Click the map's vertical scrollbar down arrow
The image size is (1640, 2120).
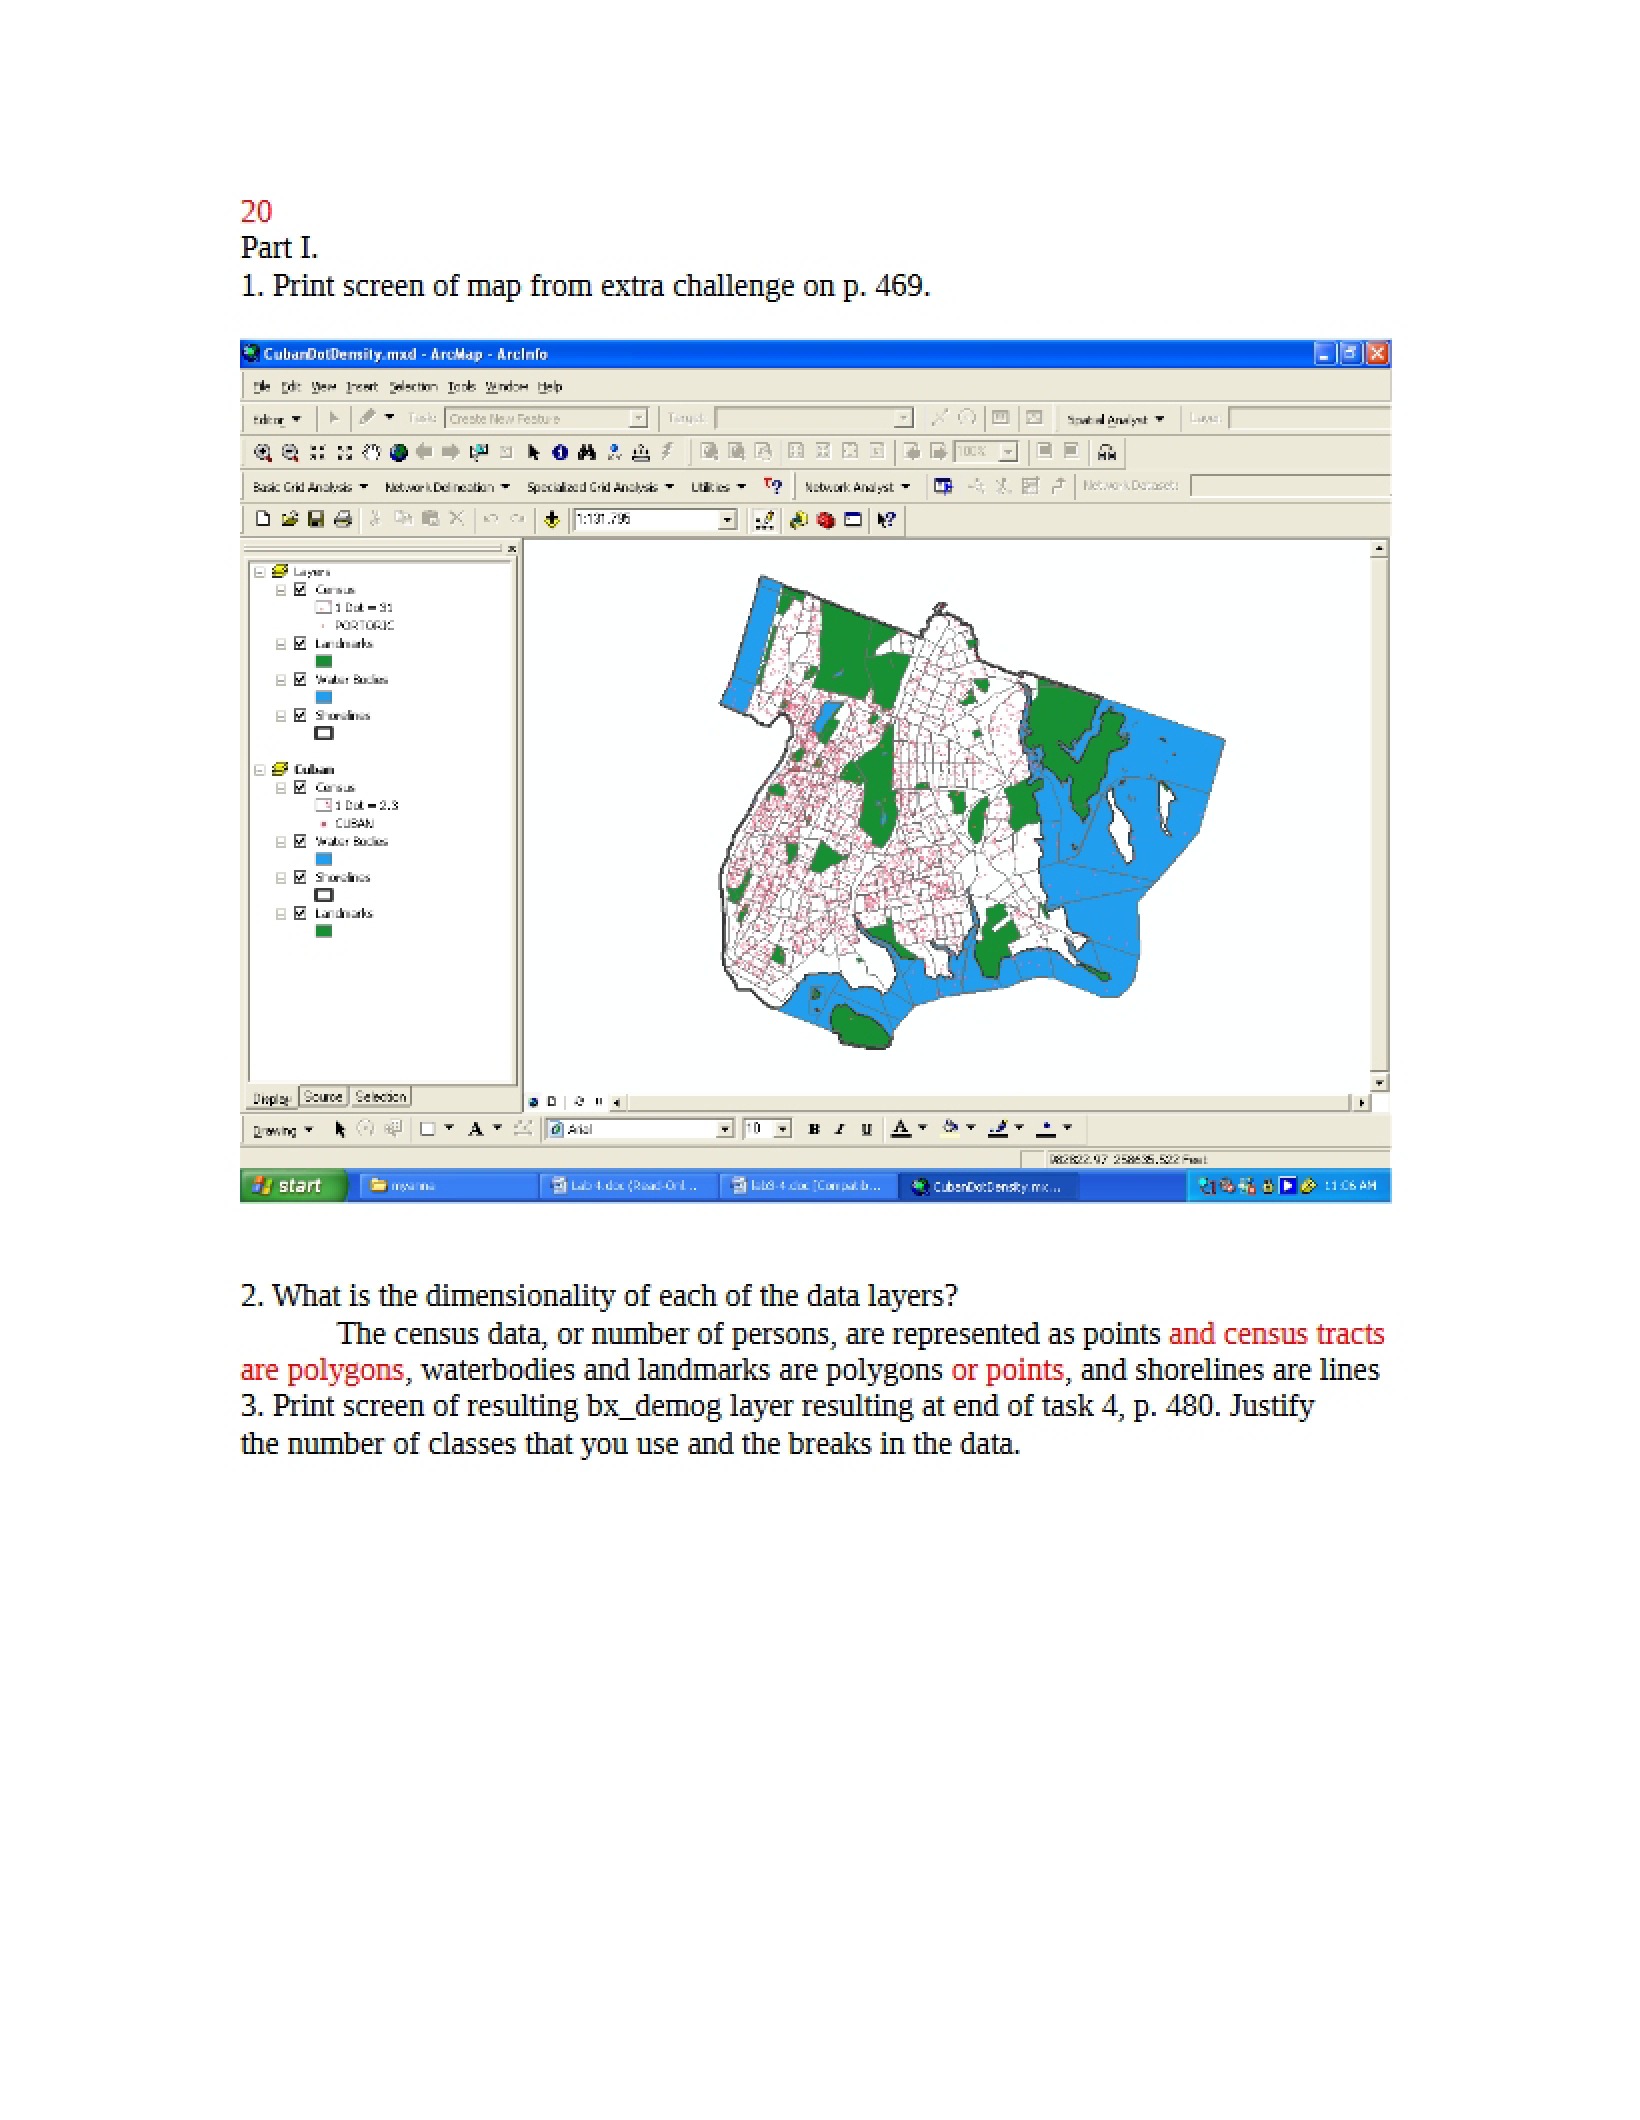(x=1380, y=1083)
